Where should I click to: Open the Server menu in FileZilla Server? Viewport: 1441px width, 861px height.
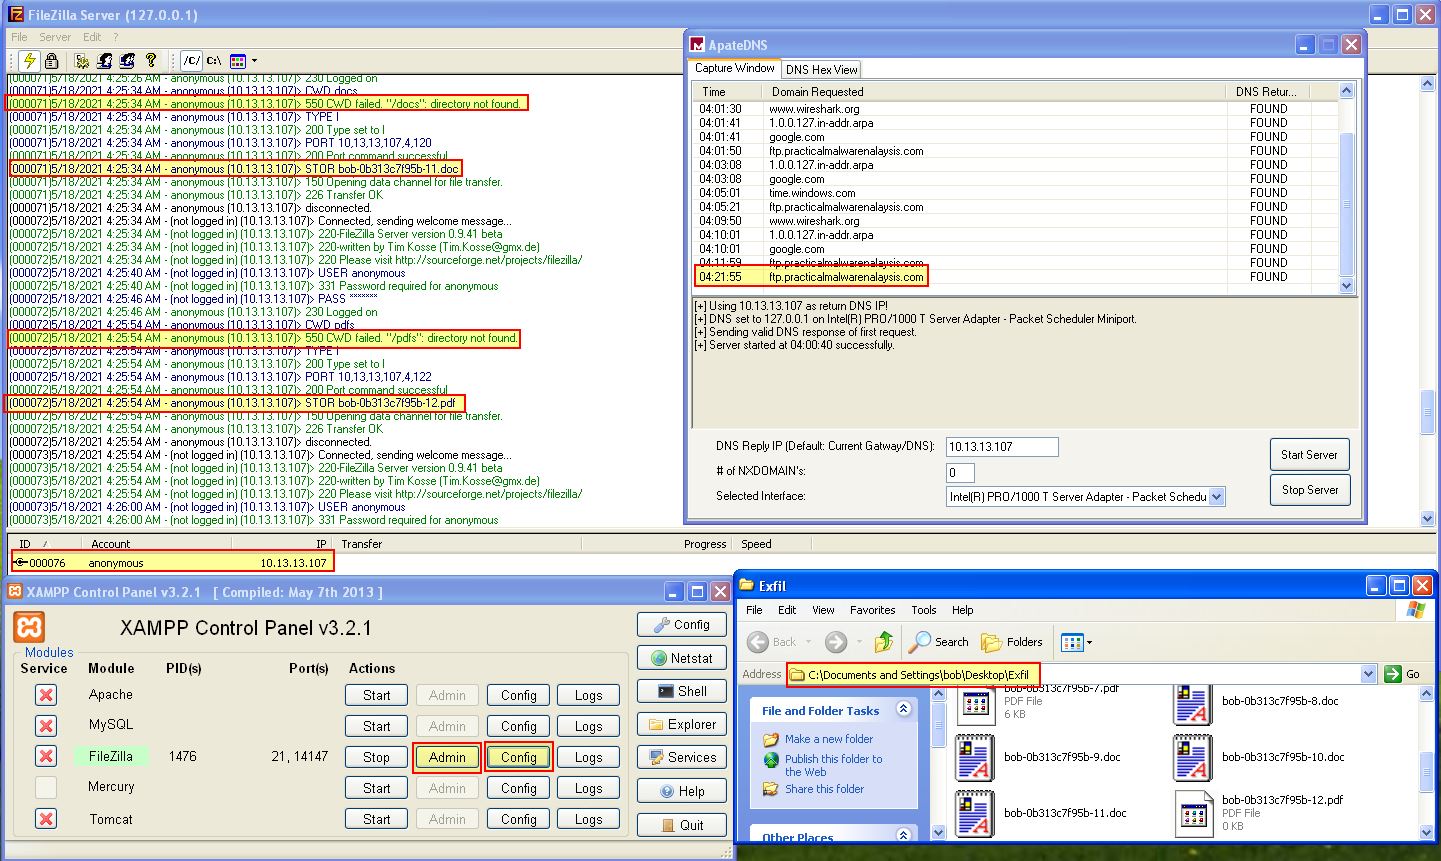tap(55, 37)
